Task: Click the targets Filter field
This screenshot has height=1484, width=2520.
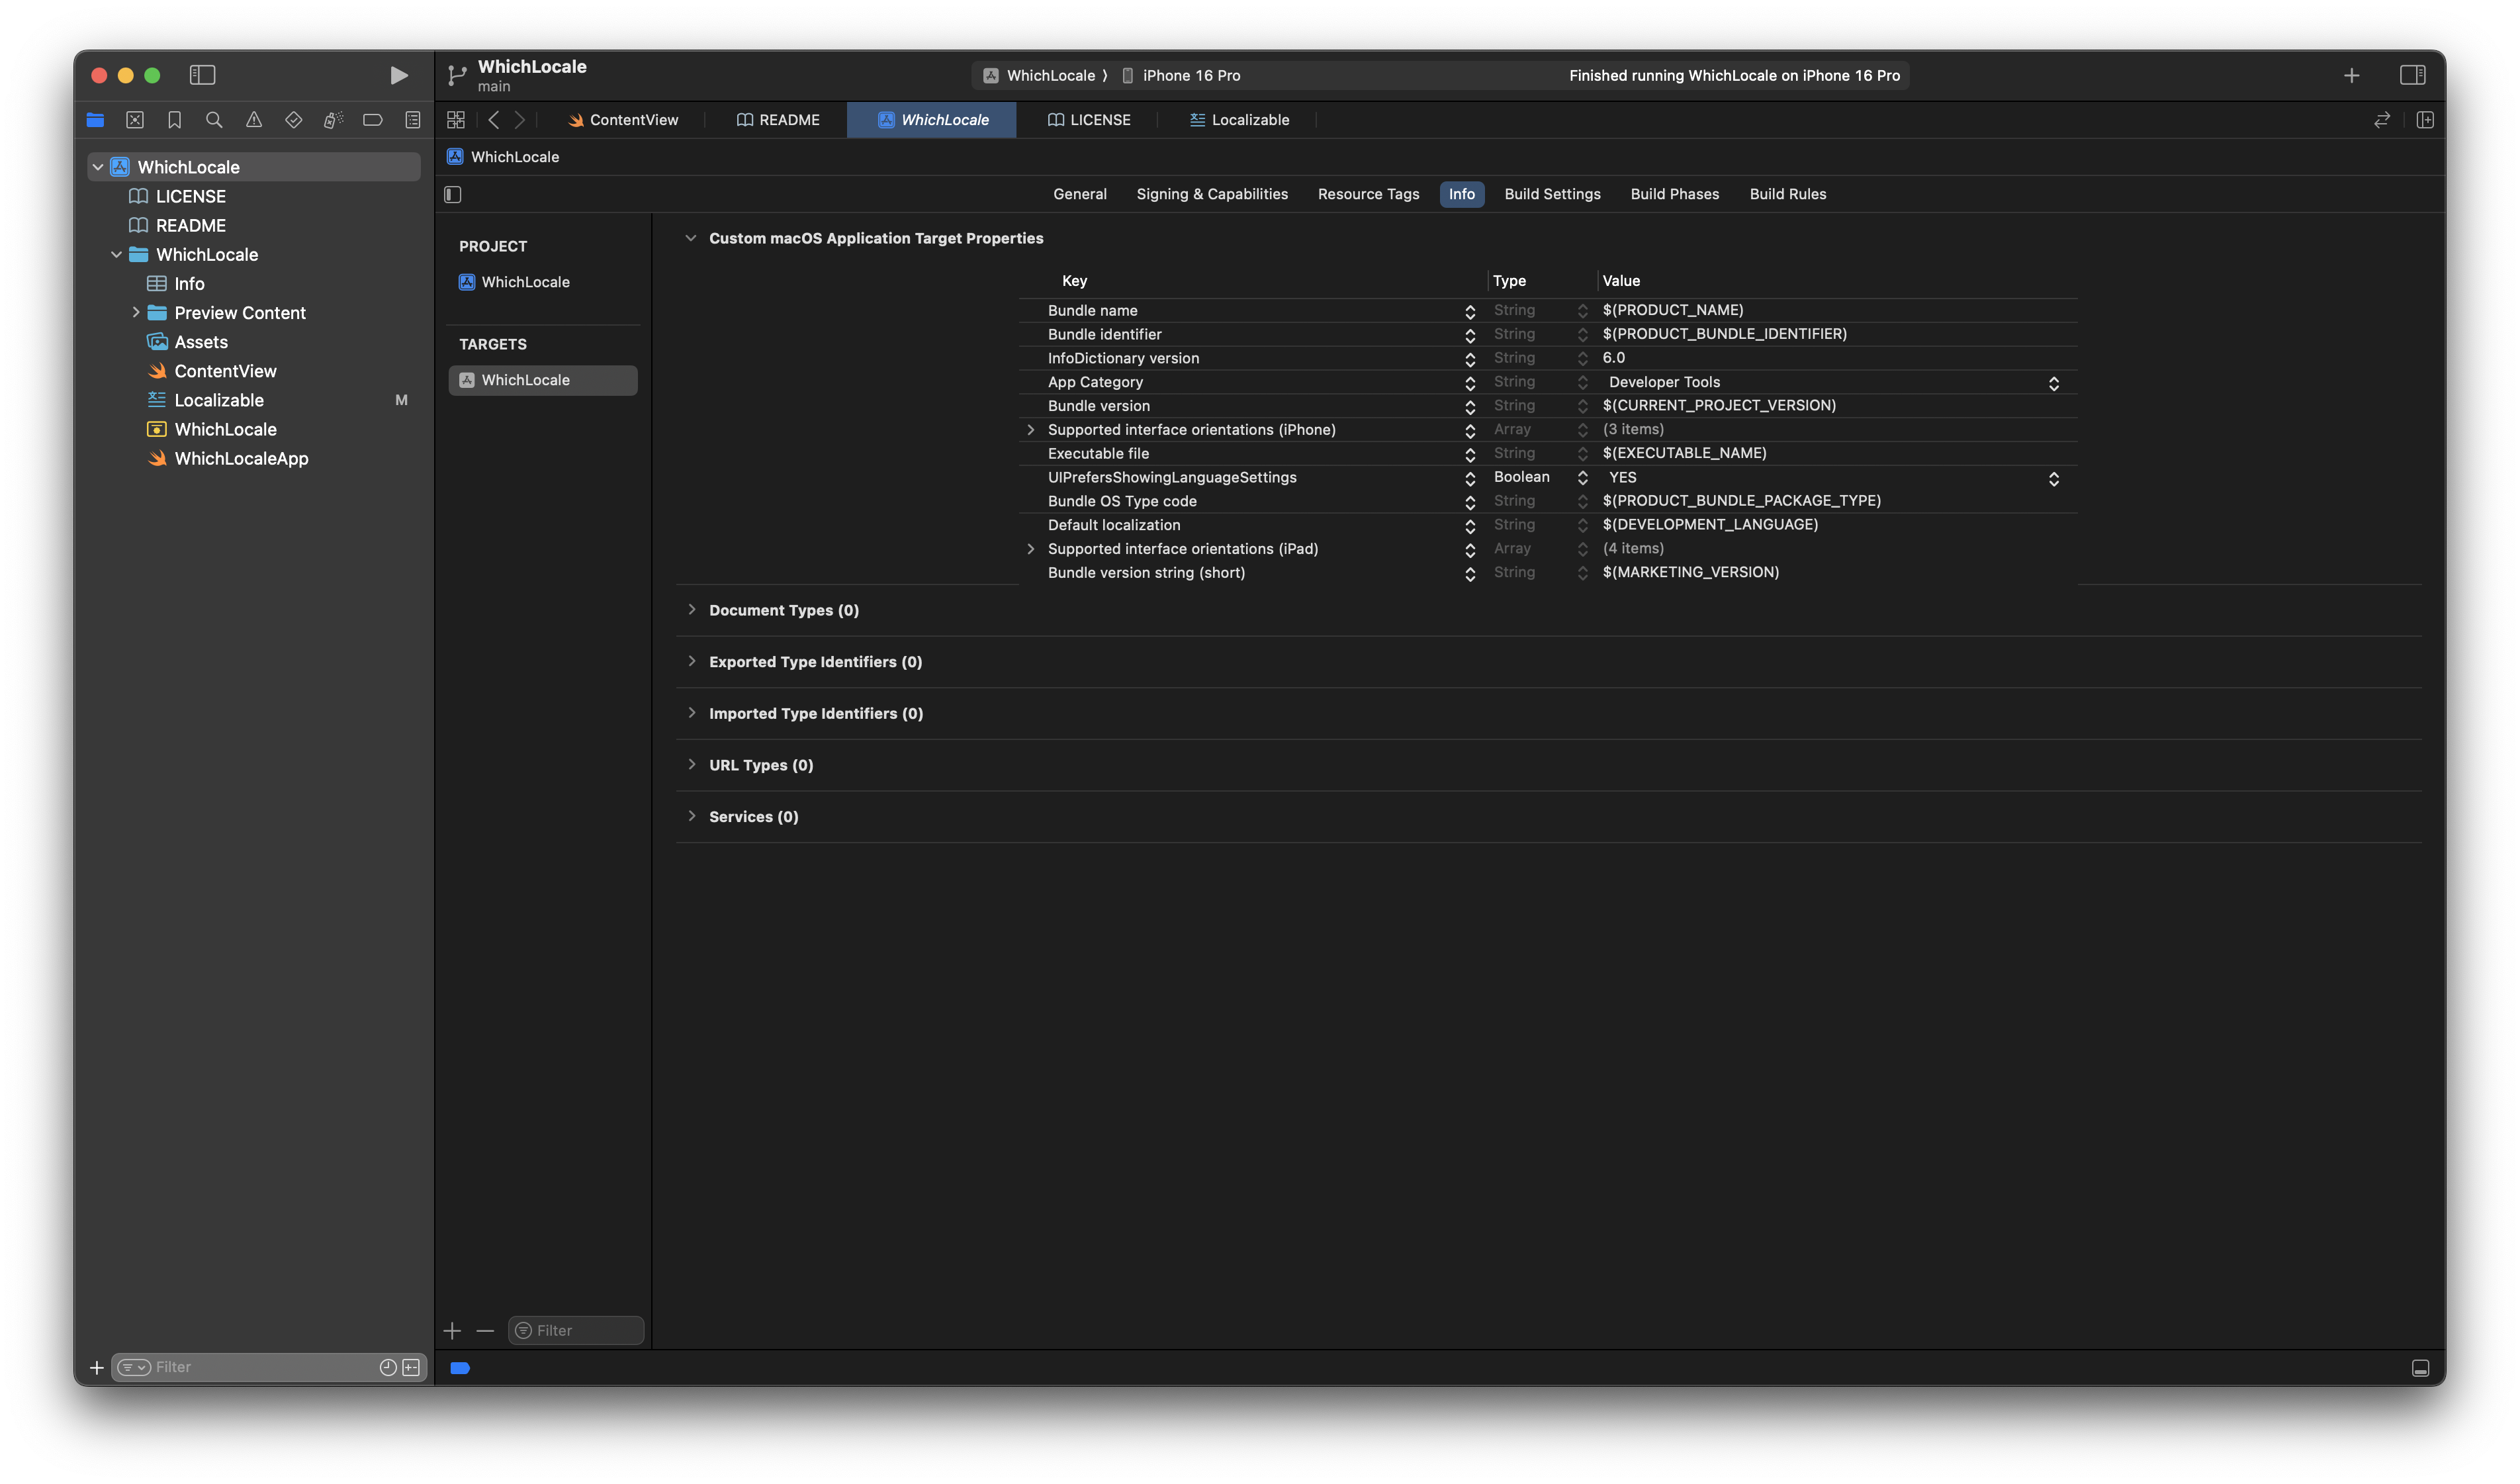Action: (577, 1330)
